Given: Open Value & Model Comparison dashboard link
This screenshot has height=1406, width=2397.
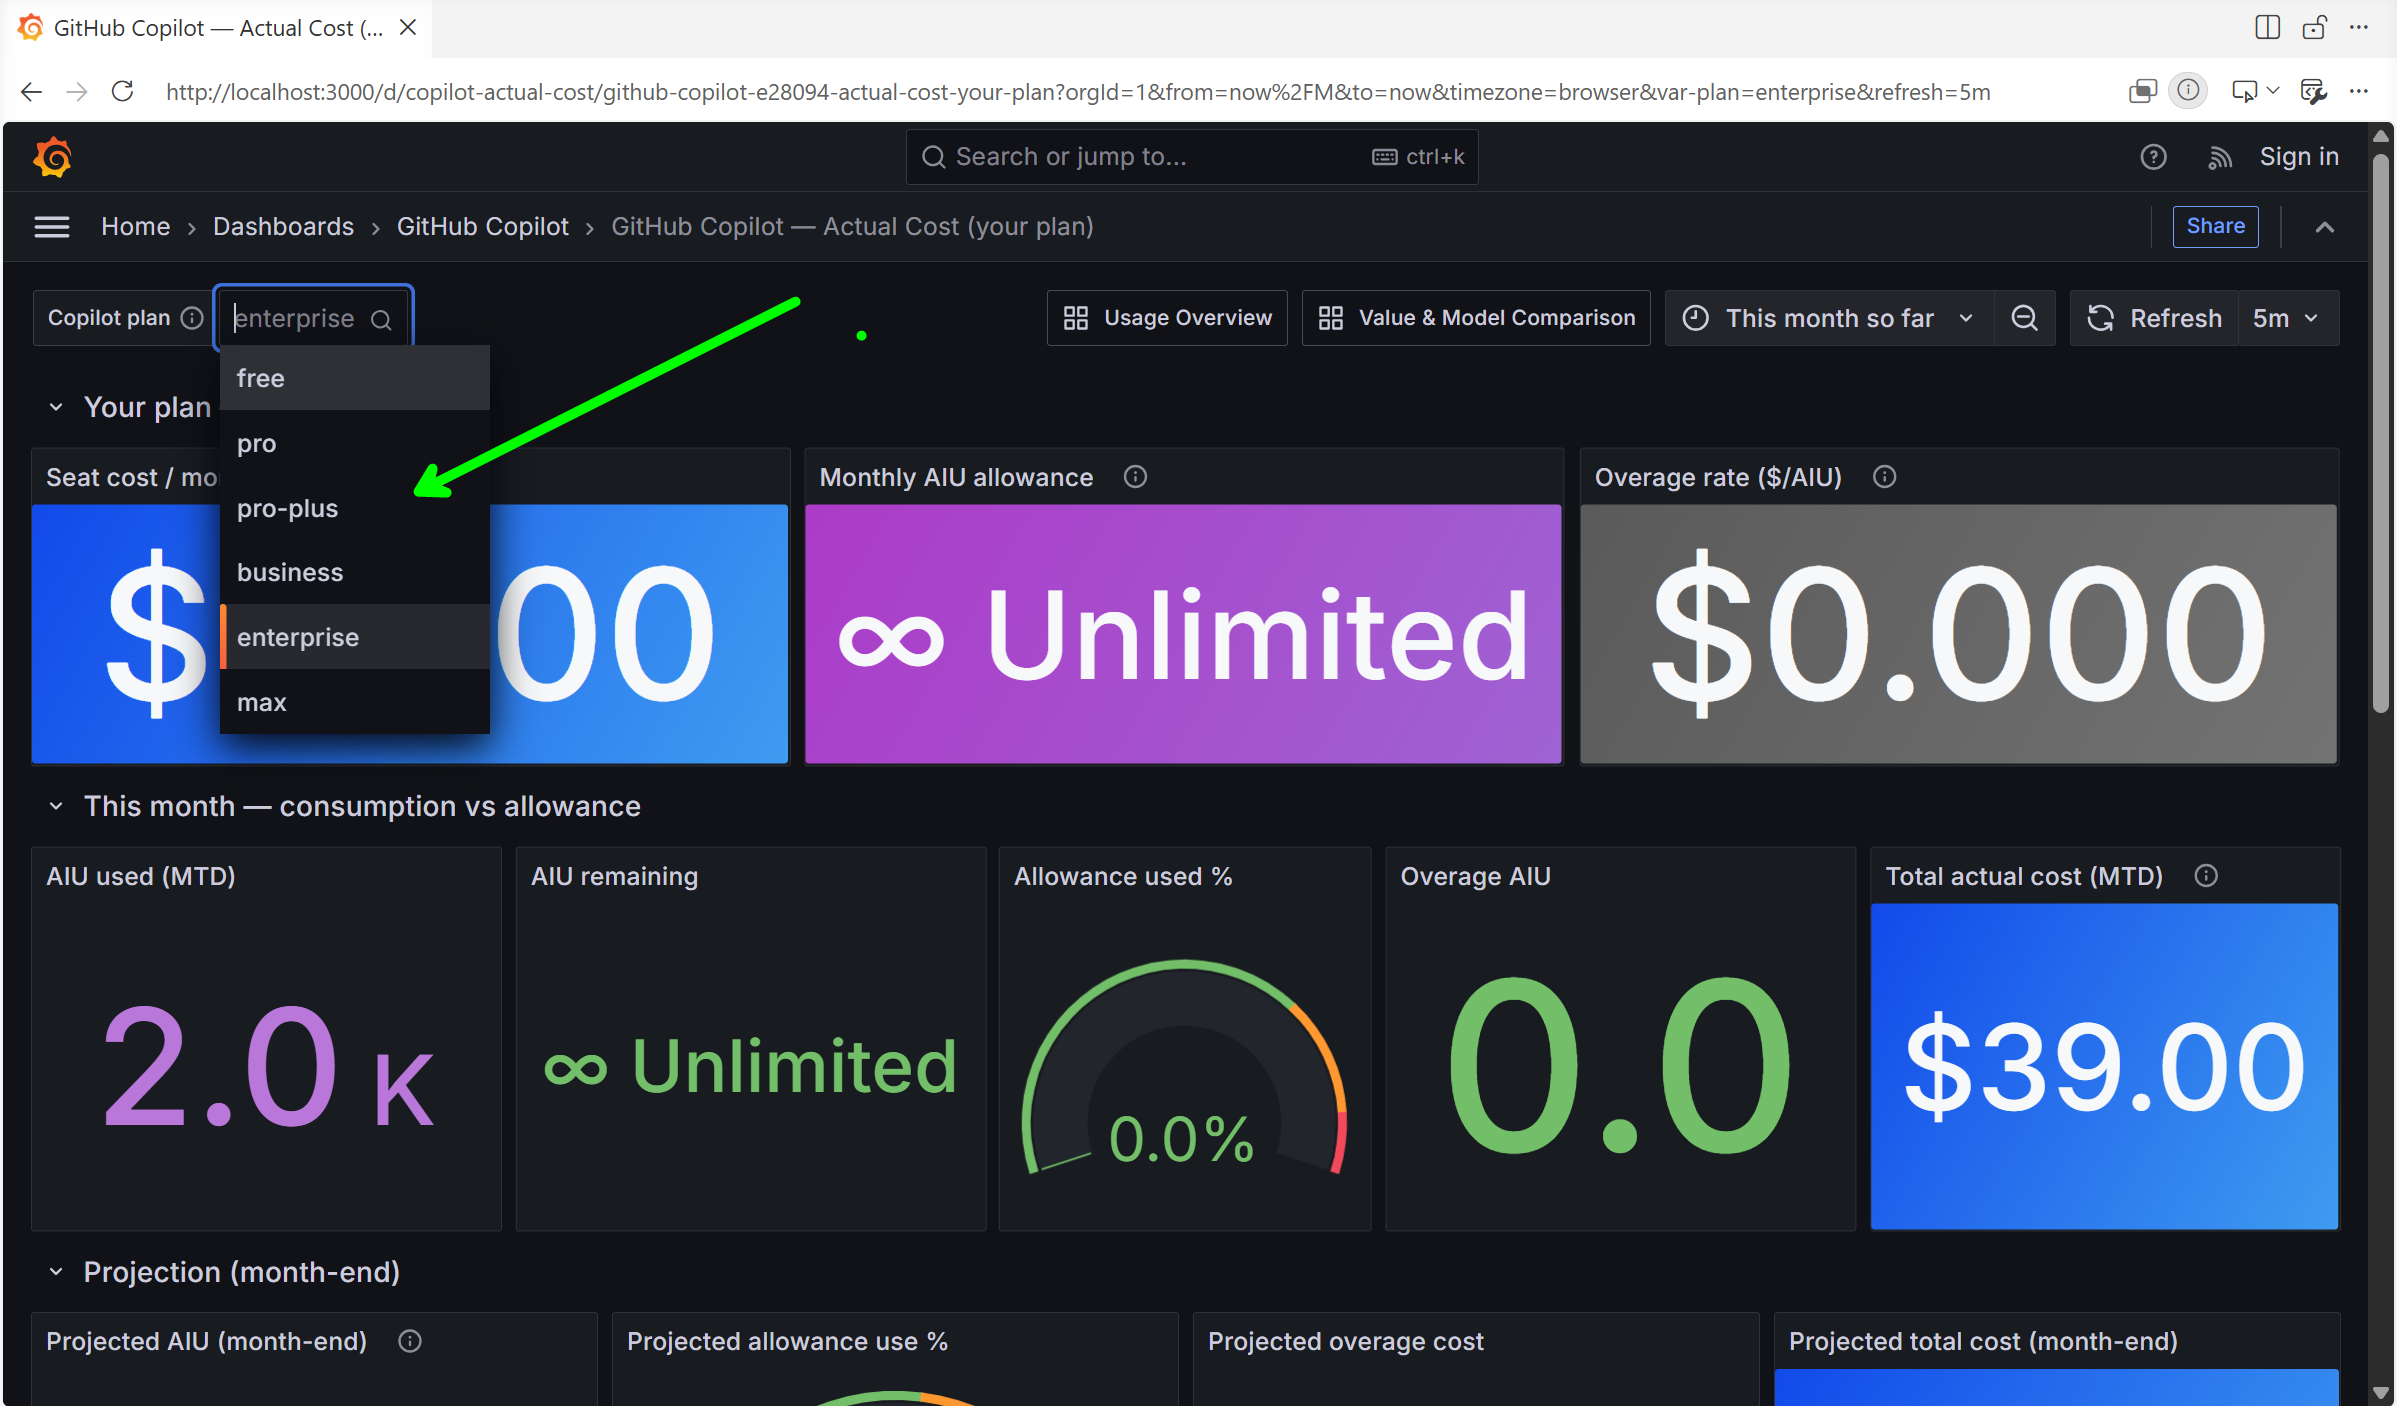Looking at the screenshot, I should pos(1476,318).
